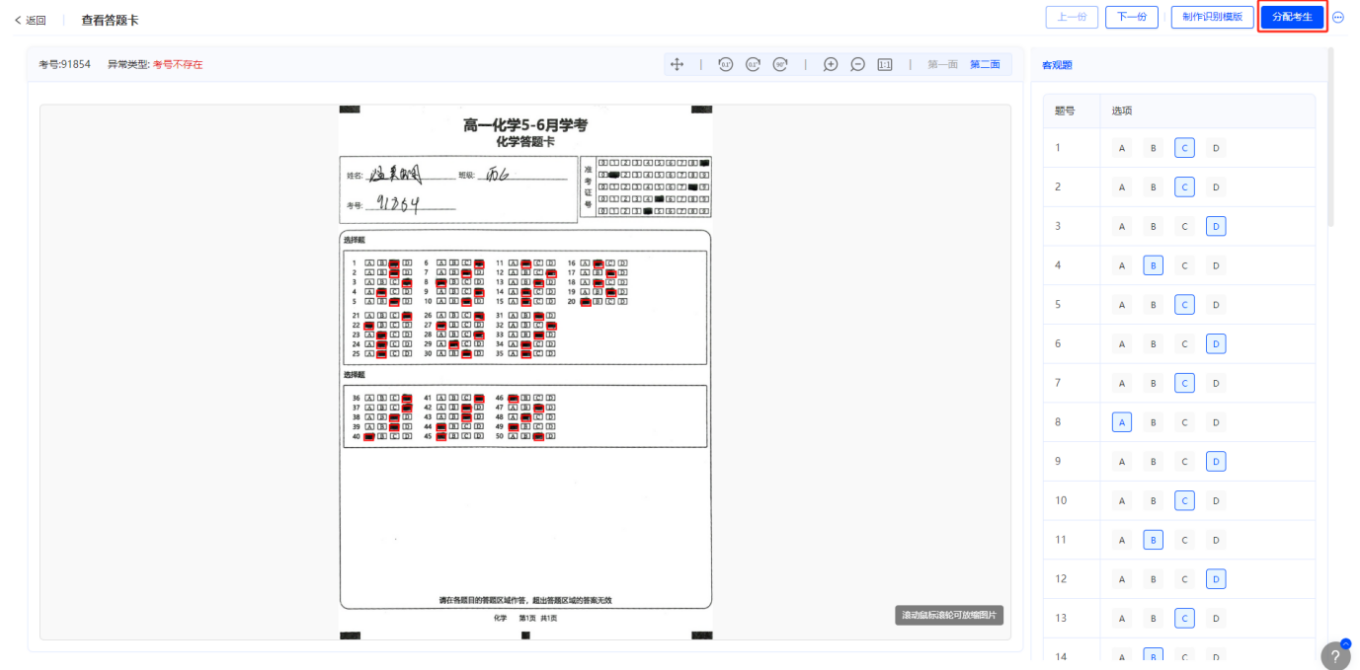Viewport: 1360px width, 670px height.
Task: Select option B for question 10
Action: [x=1153, y=500]
